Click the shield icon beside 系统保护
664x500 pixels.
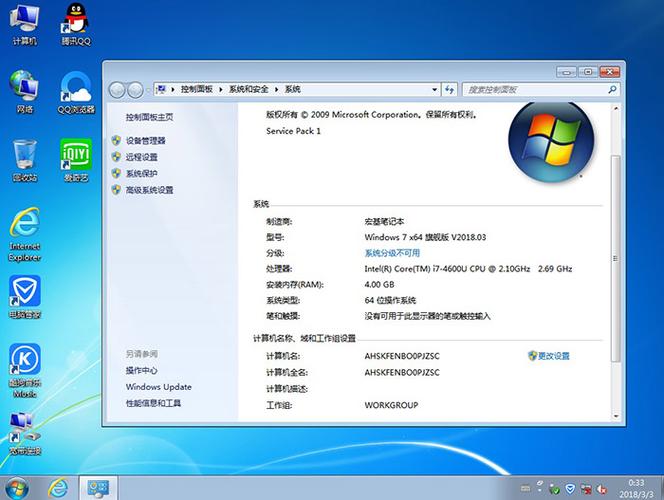[116, 173]
